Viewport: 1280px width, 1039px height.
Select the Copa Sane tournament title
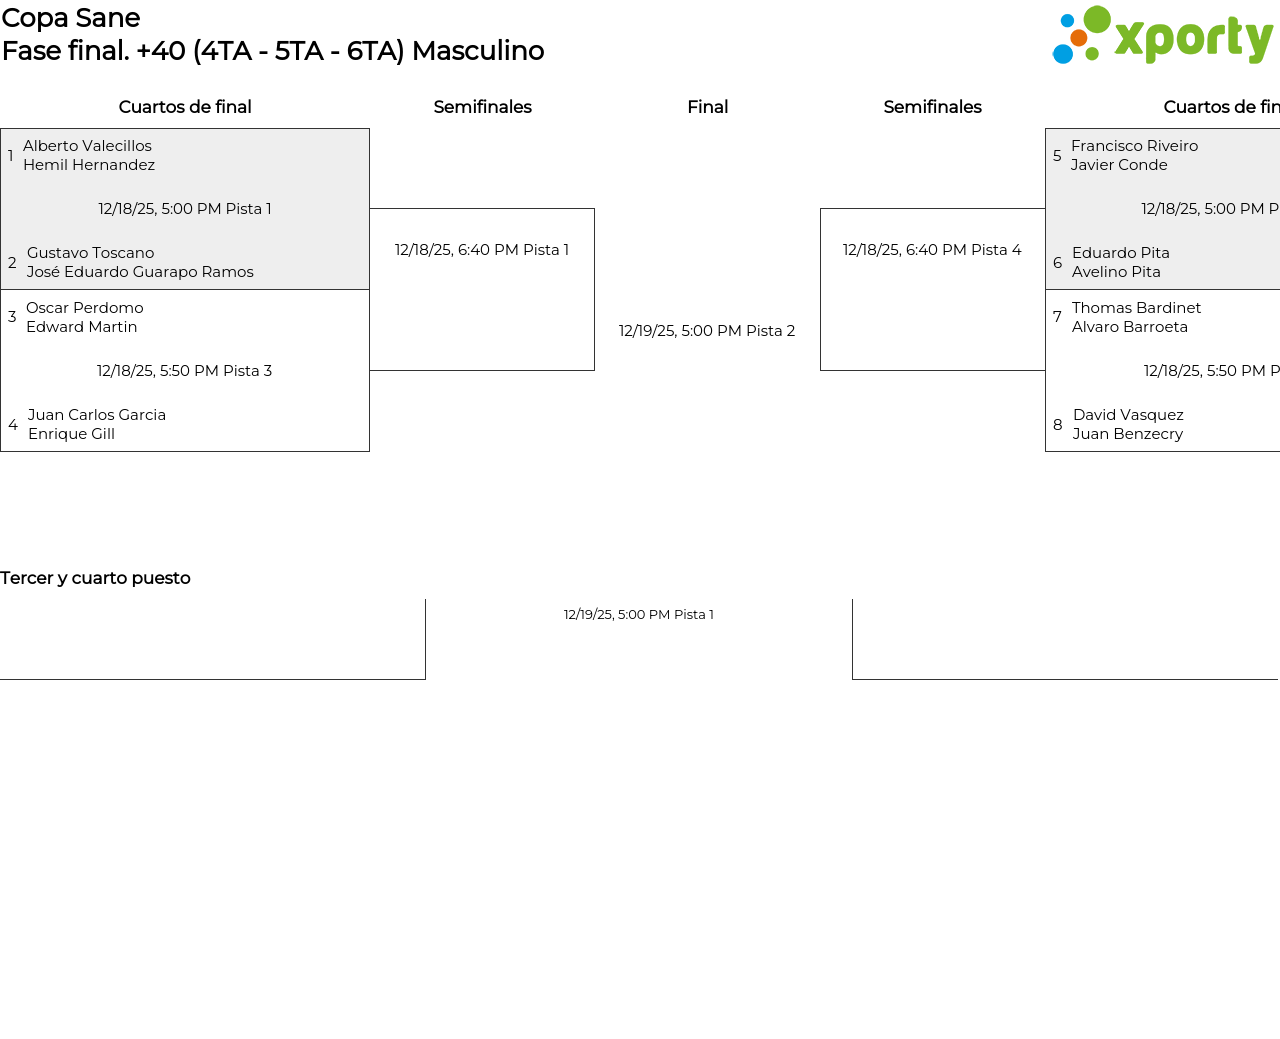(x=71, y=18)
